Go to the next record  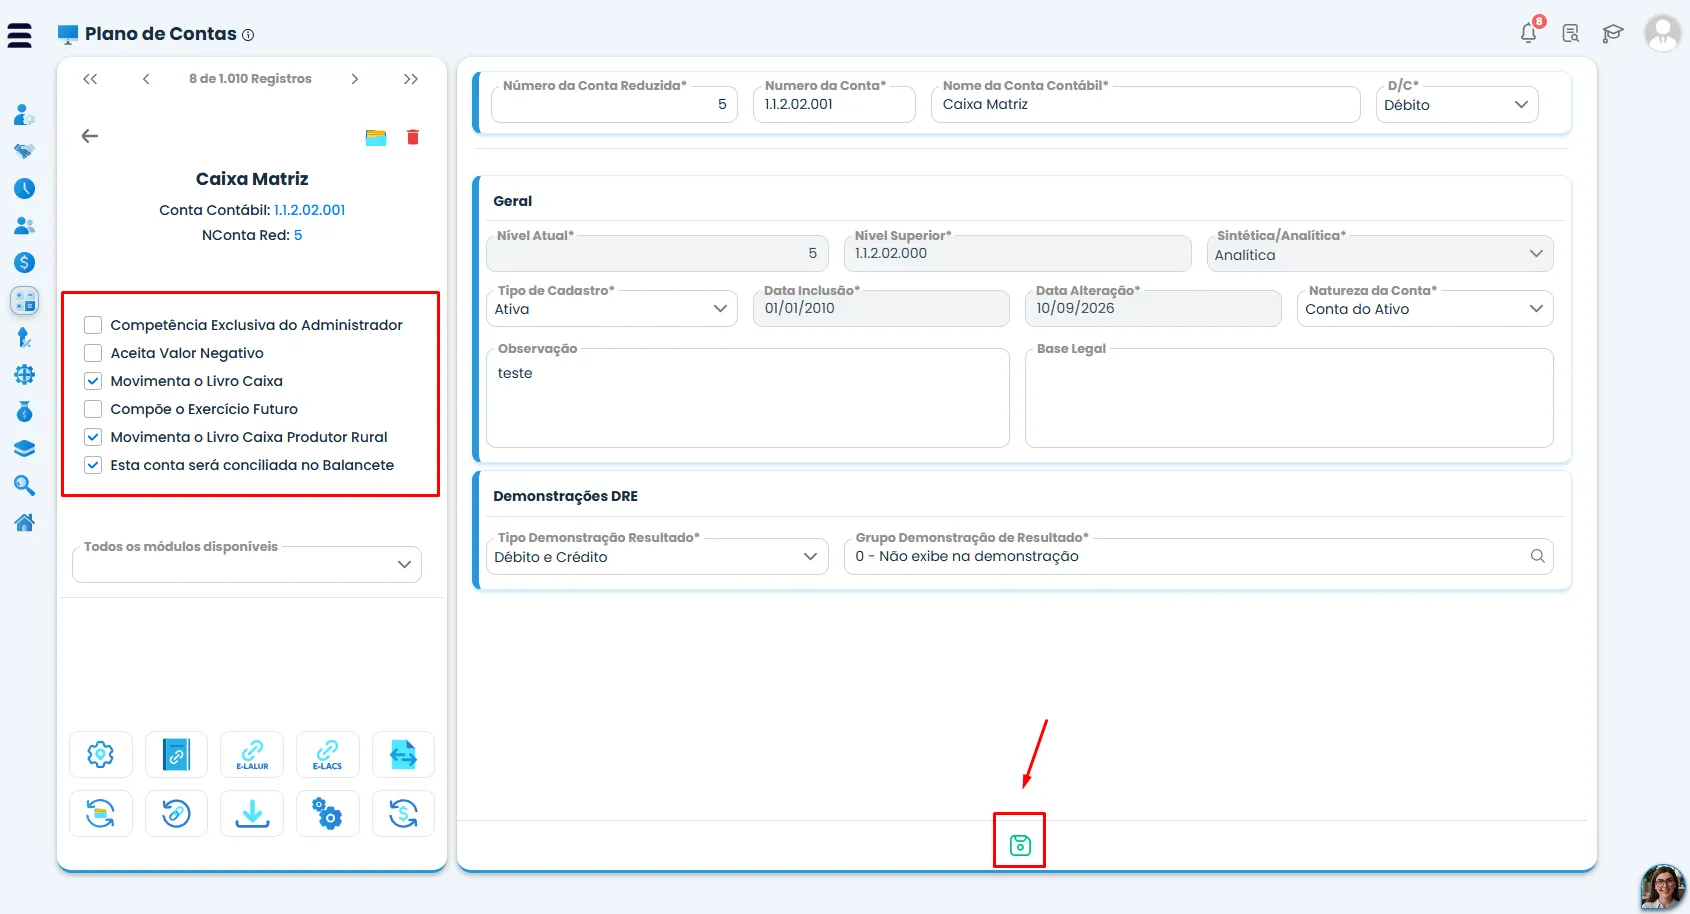(354, 79)
